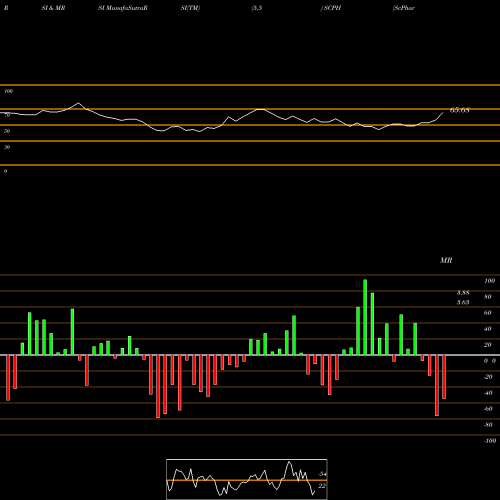Viewport: 500px width, 500px height.
Task: Click the 40 label on MR axis
Action: coord(488,329)
